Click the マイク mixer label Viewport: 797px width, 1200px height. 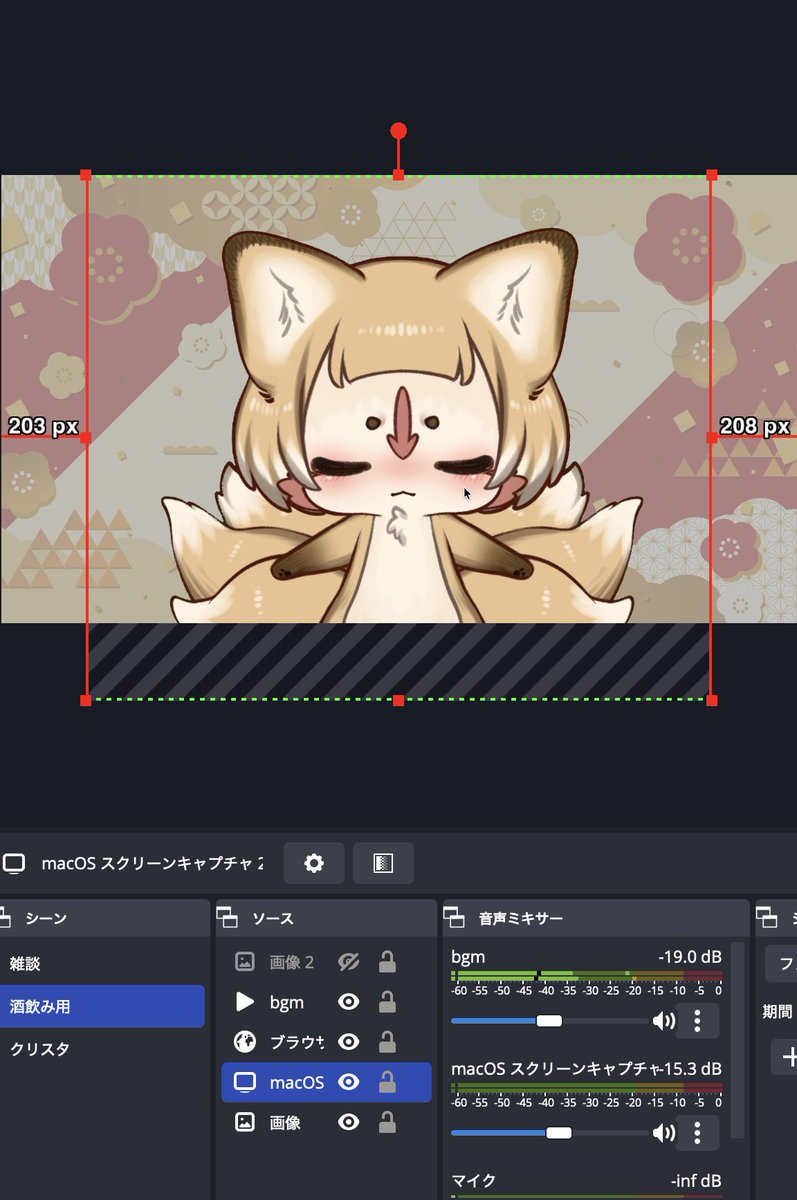pos(473,1180)
